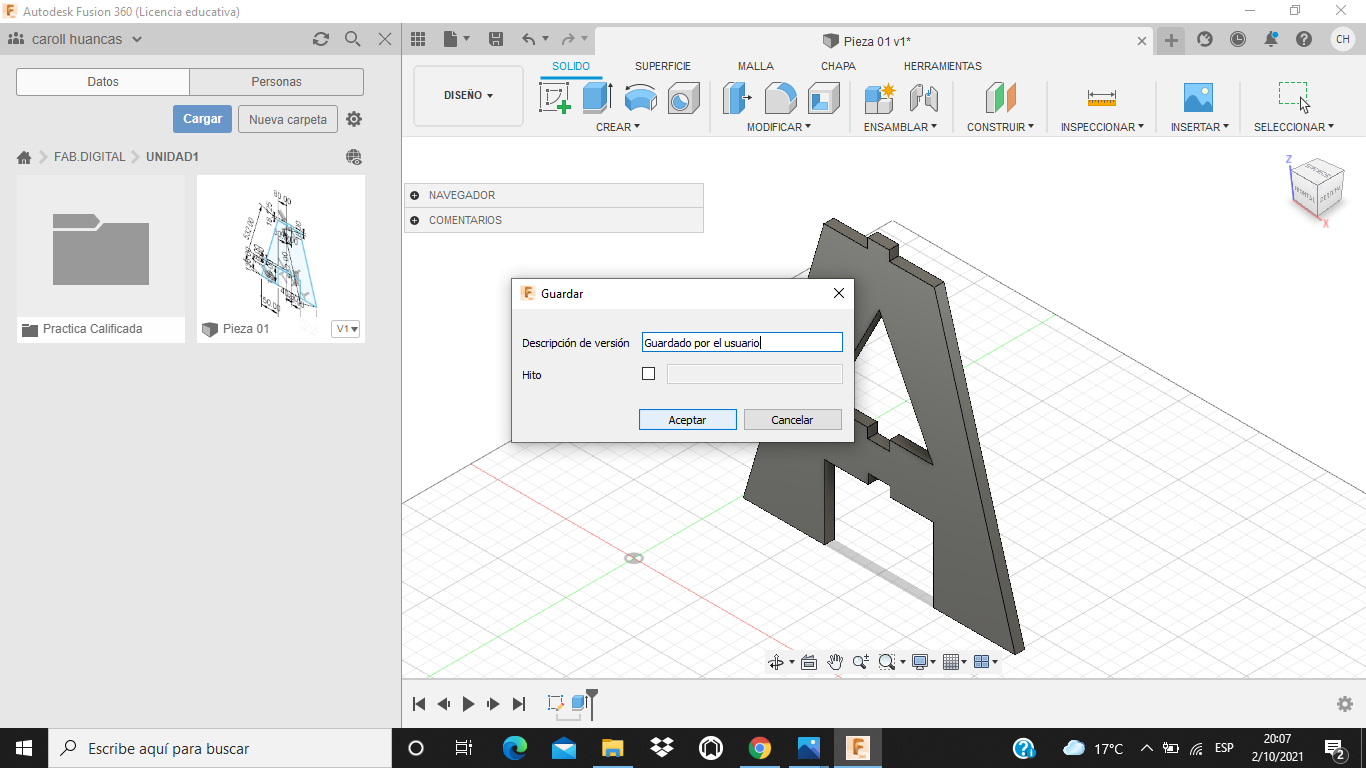Screen dimensions: 1366x768
Task: Open the notifications bell
Action: tap(1271, 39)
